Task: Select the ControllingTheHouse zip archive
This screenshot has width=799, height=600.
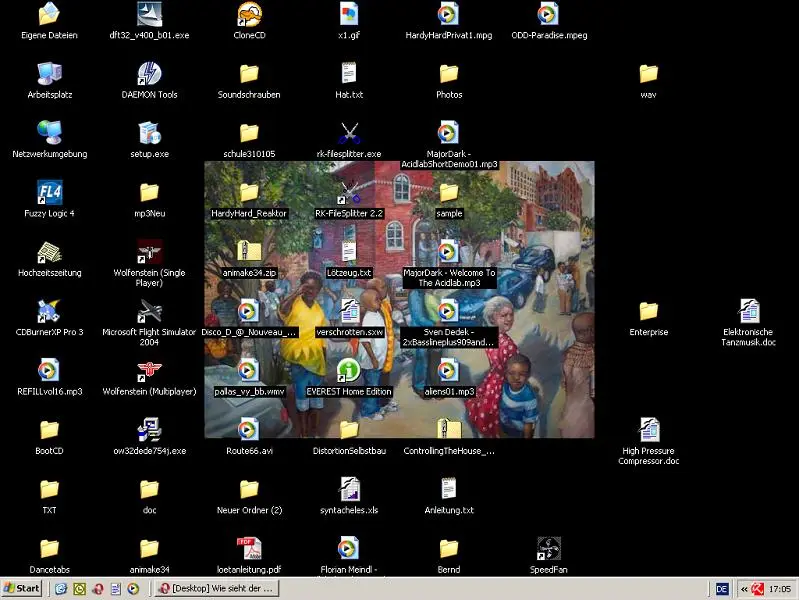Action: pos(448,430)
